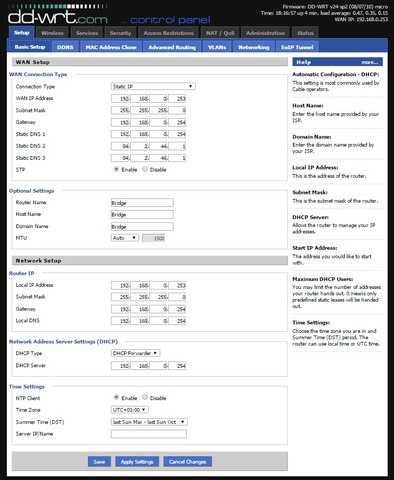This screenshot has height=480, width=394.
Task: Click Static DNS 3 third octet field
Action: point(159,158)
